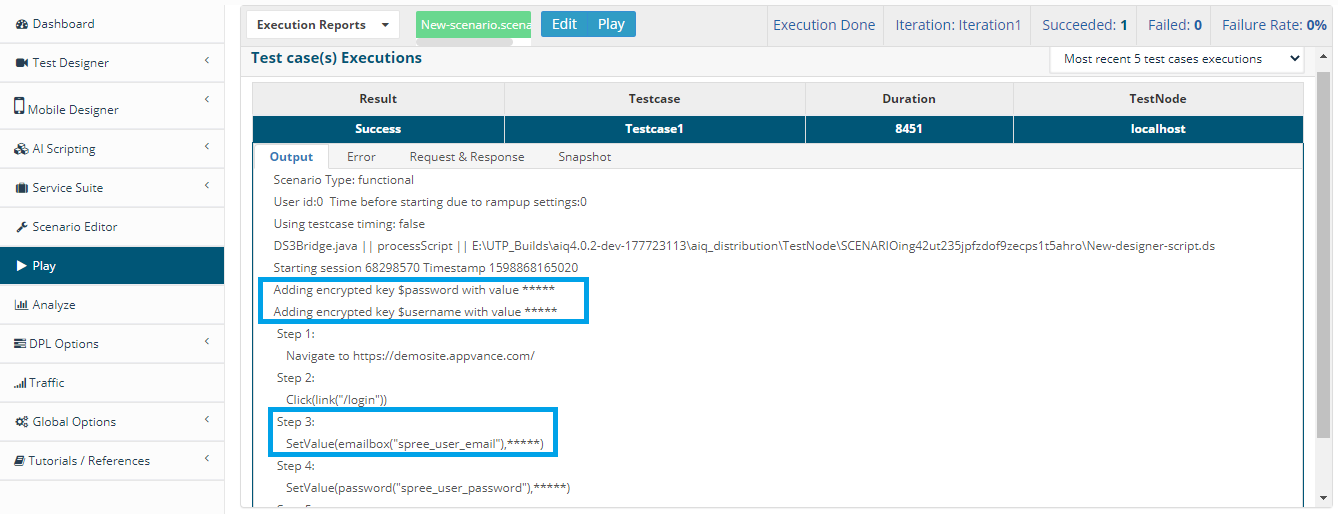Screen dimensions: 1338x514
Task: Open Most recent 5 test cases executions dropdown
Action: point(1177,59)
